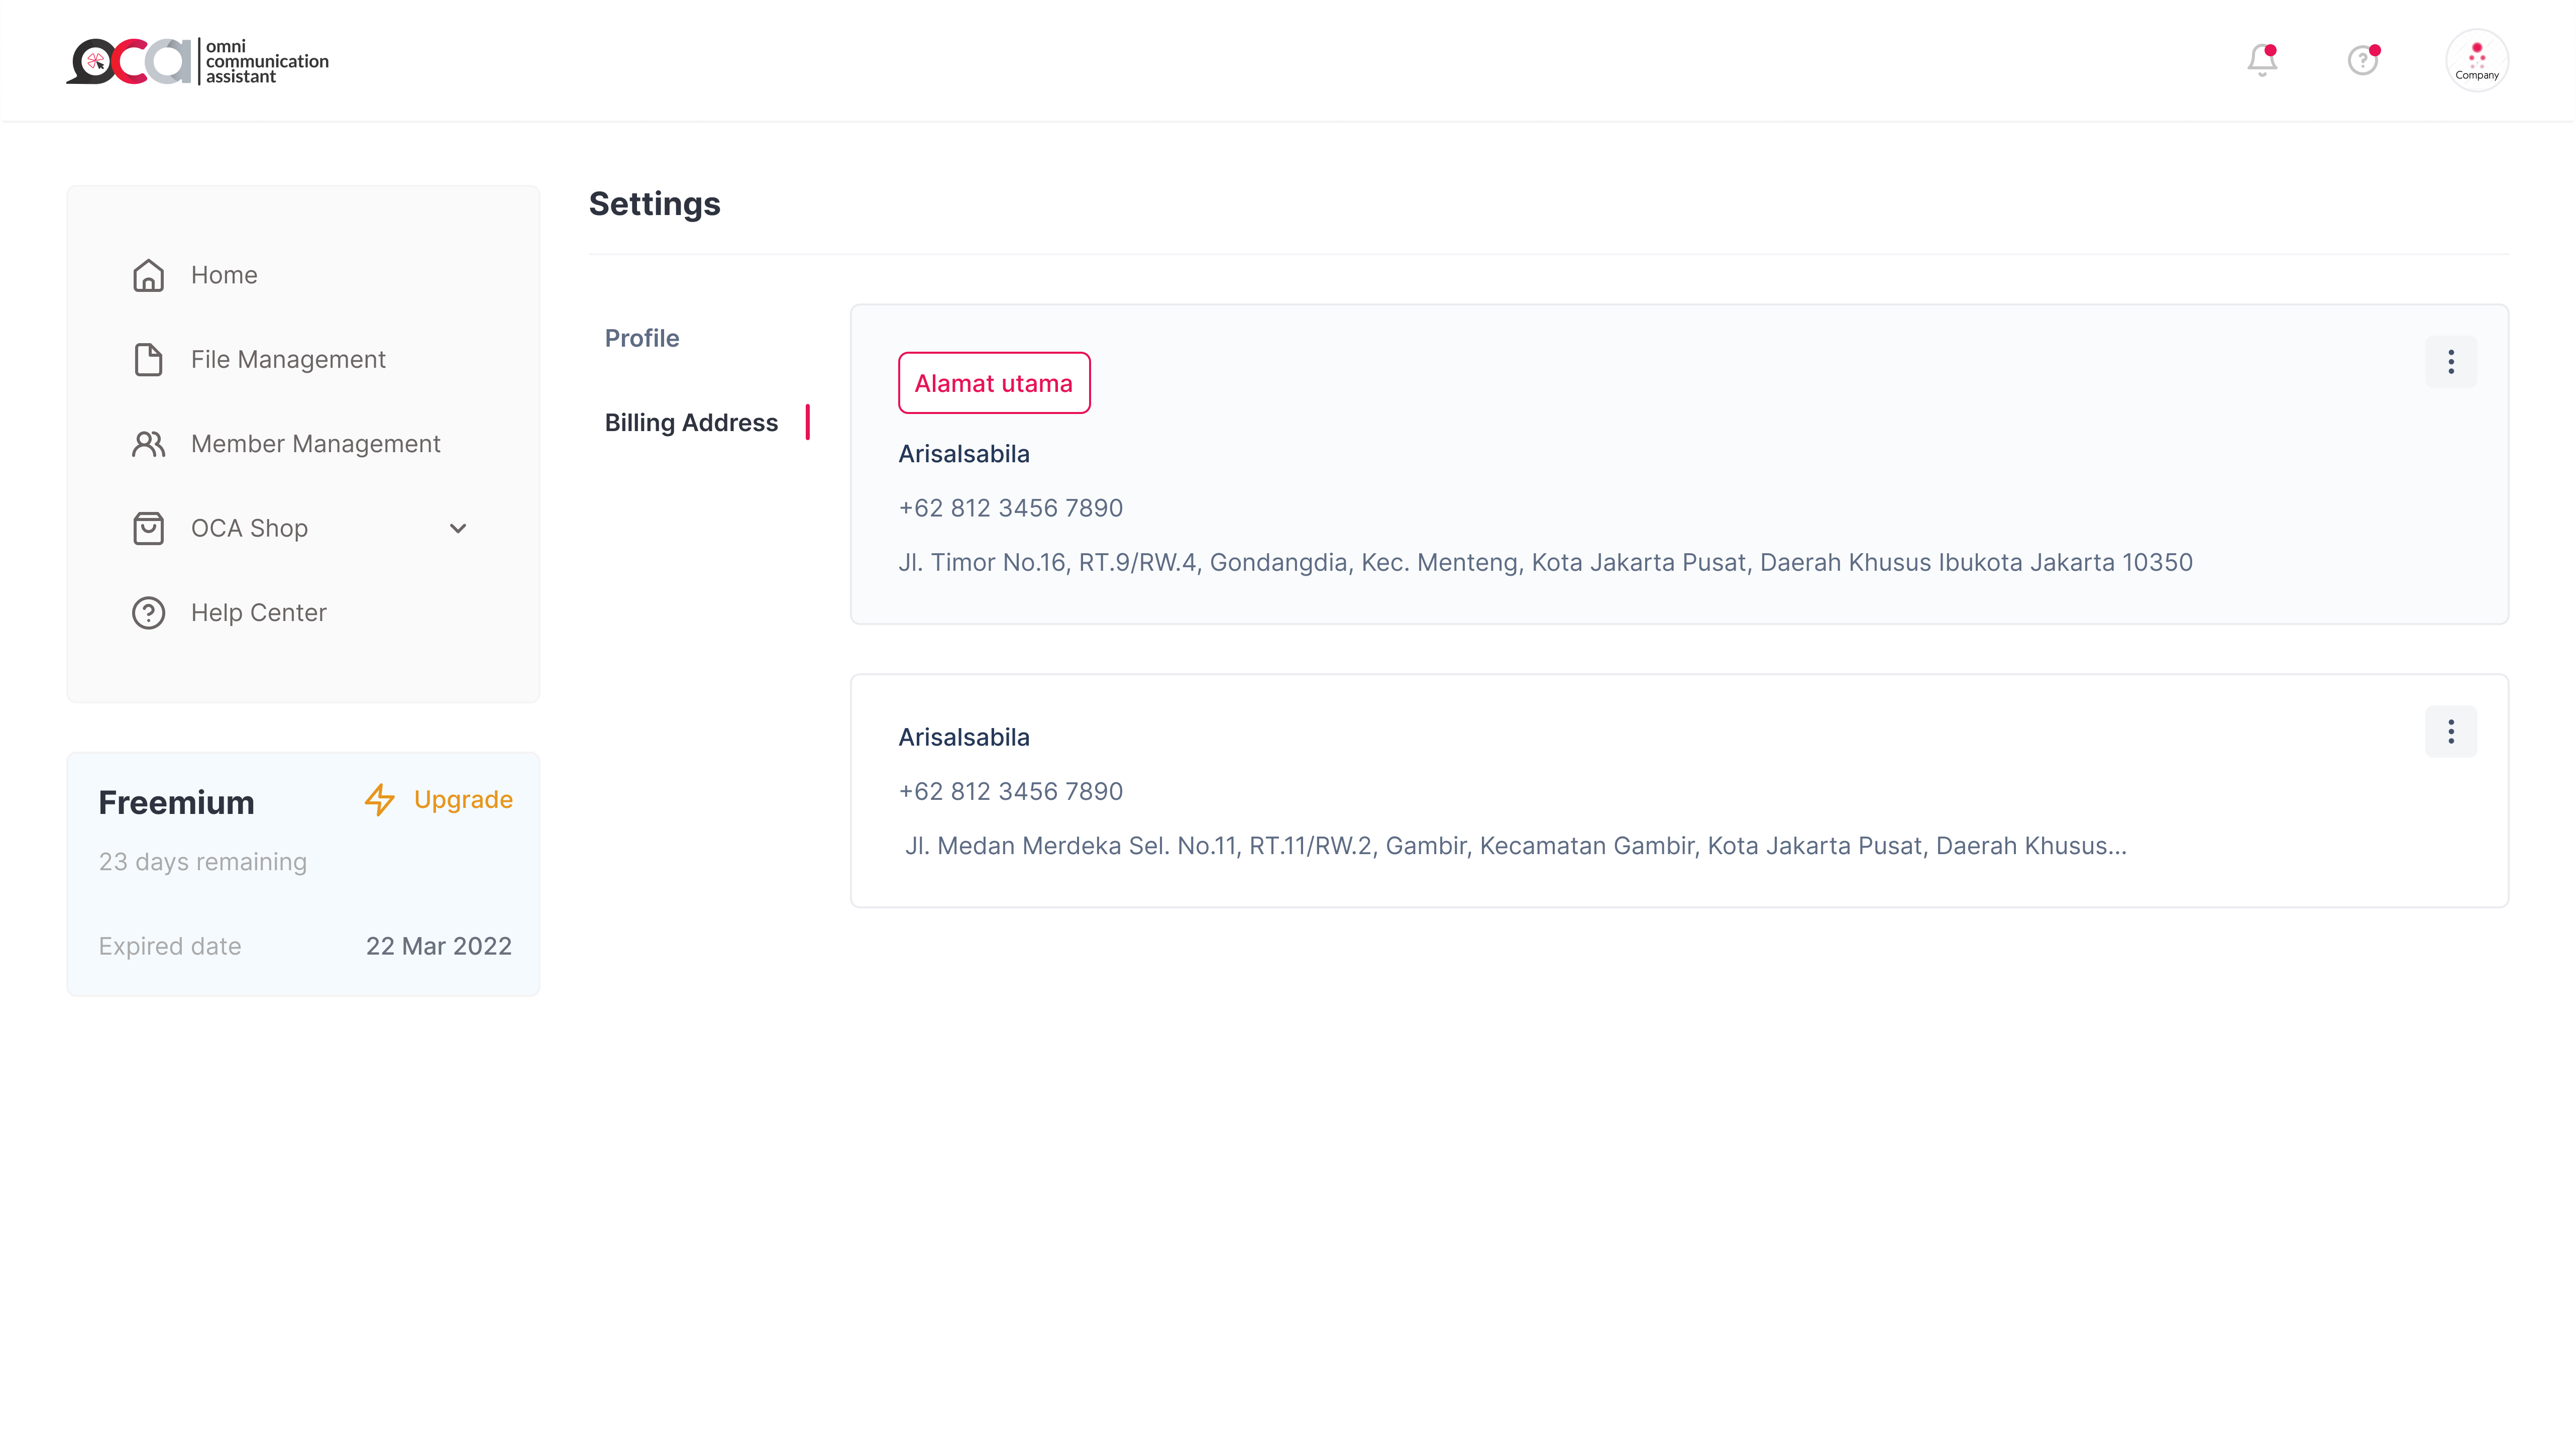This screenshot has width=2576, height=1447.
Task: Expand the OCA Shop chevron
Action: [x=458, y=528]
